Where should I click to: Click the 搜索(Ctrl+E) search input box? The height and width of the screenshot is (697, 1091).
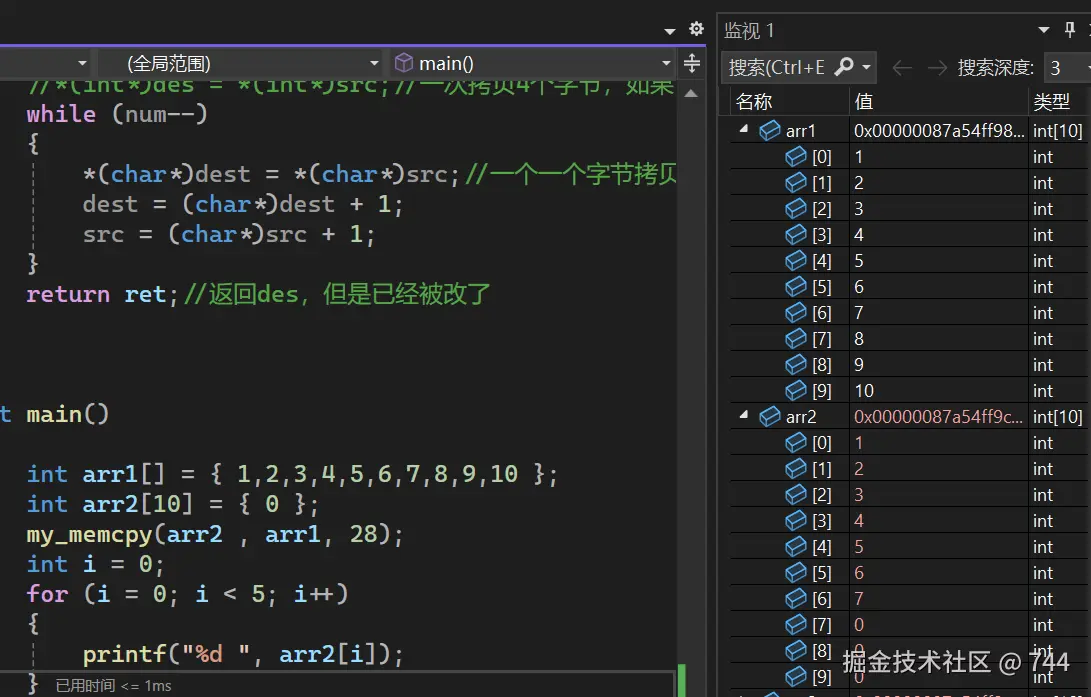[x=780, y=67]
